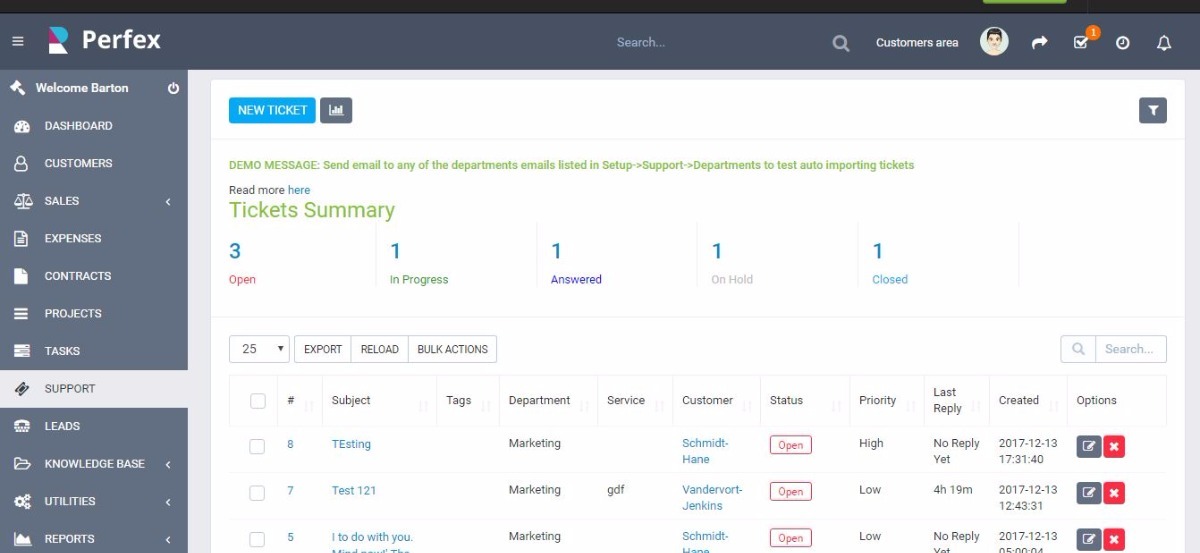This screenshot has height=553, width=1200.
Task: Click the Leads icon in sidebar
Action: coord(21,426)
